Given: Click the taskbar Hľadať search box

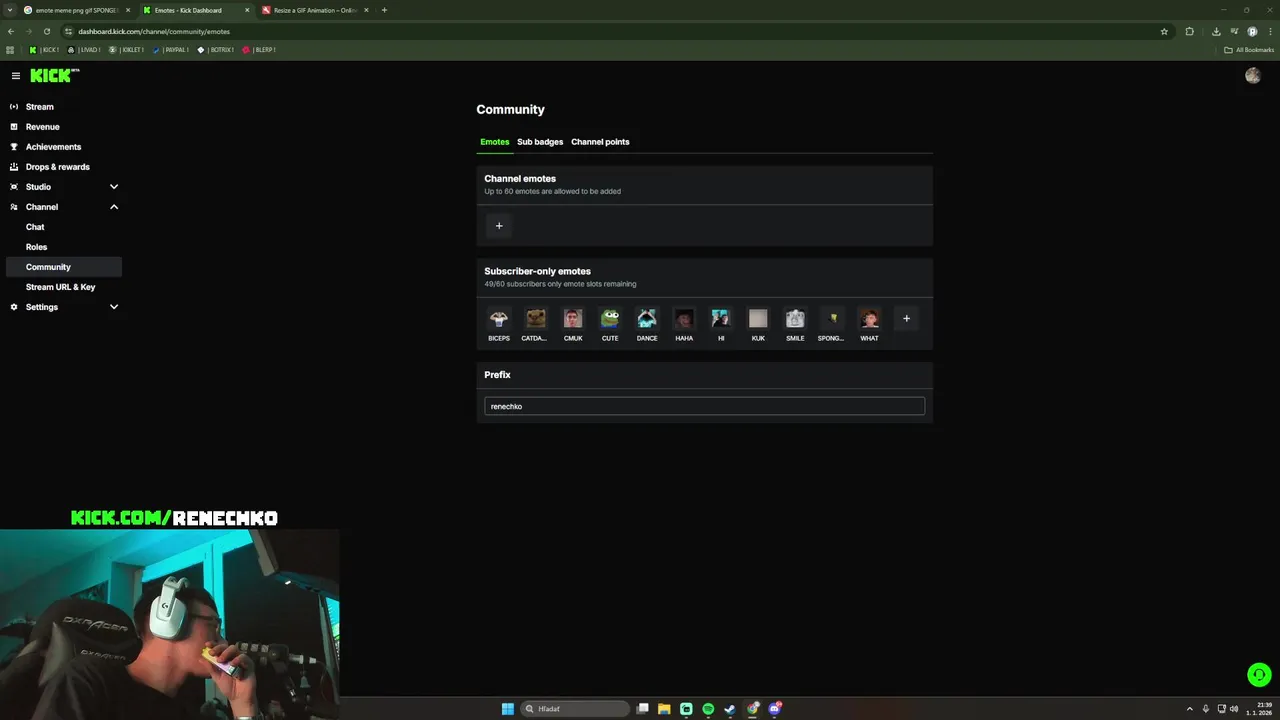Looking at the screenshot, I should [x=575, y=709].
